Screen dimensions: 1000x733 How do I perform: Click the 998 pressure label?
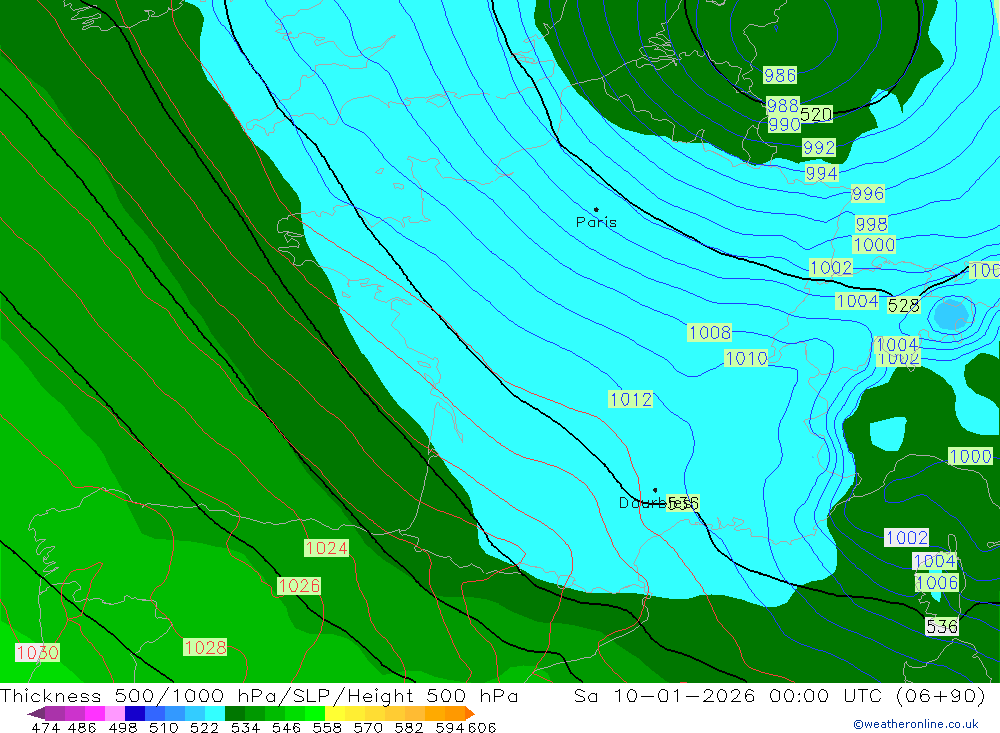871,225
